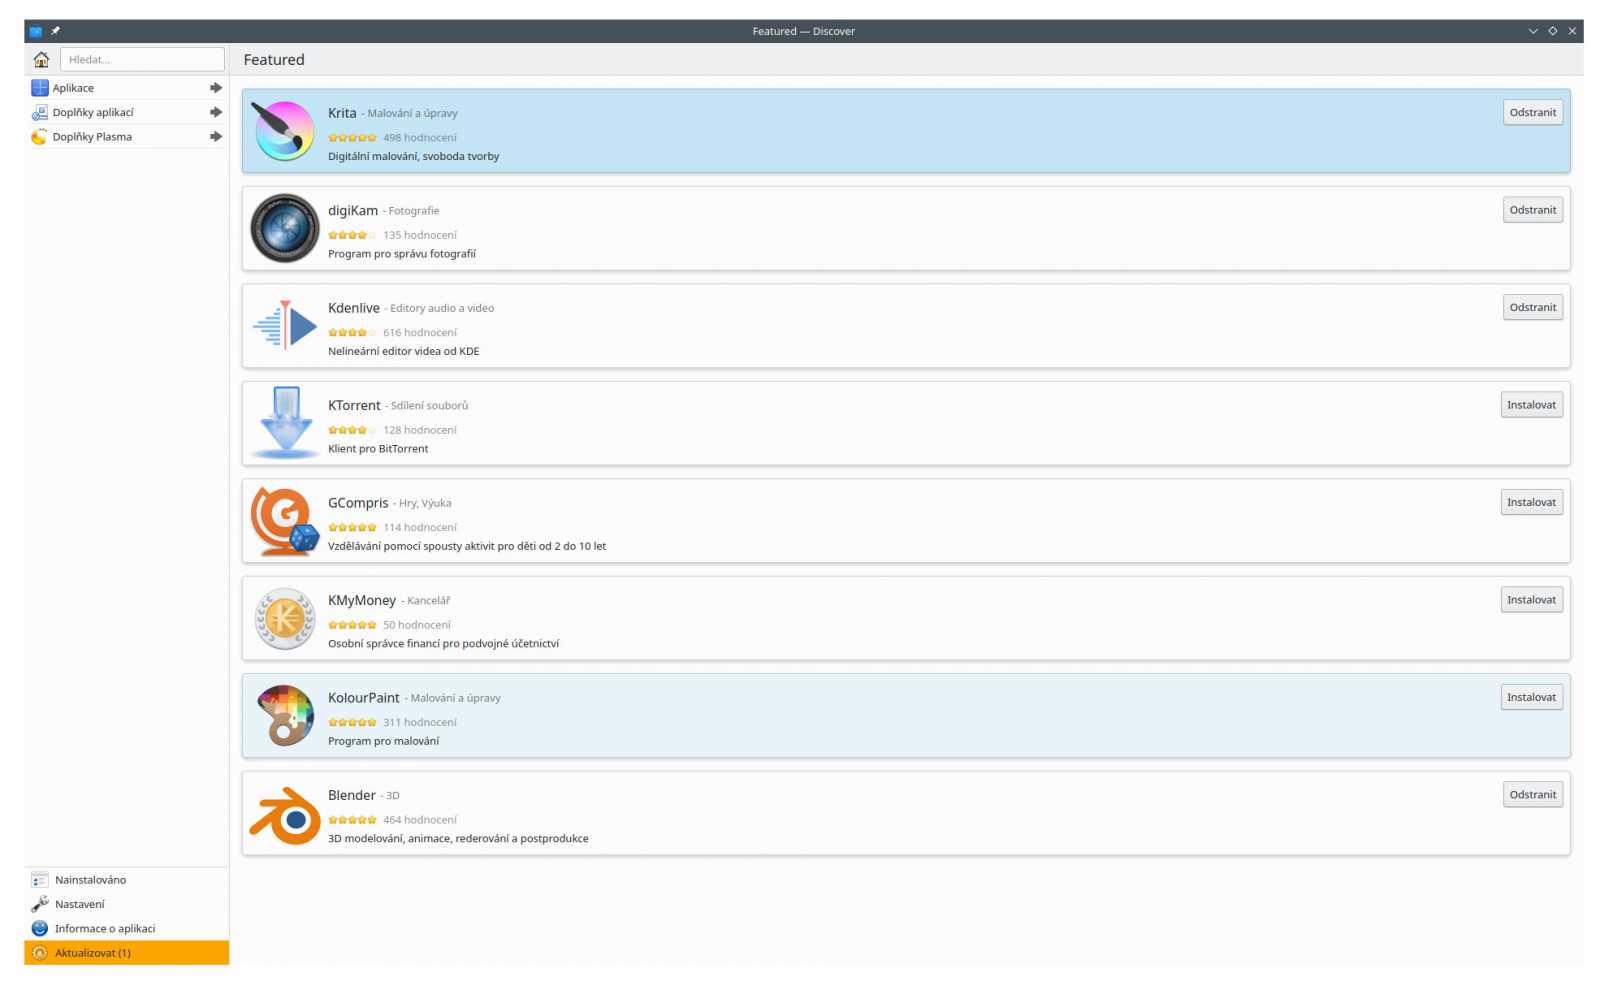This screenshot has height=990, width=1600.
Task: Click the Nastavení wrench icon
Action: tap(40, 904)
